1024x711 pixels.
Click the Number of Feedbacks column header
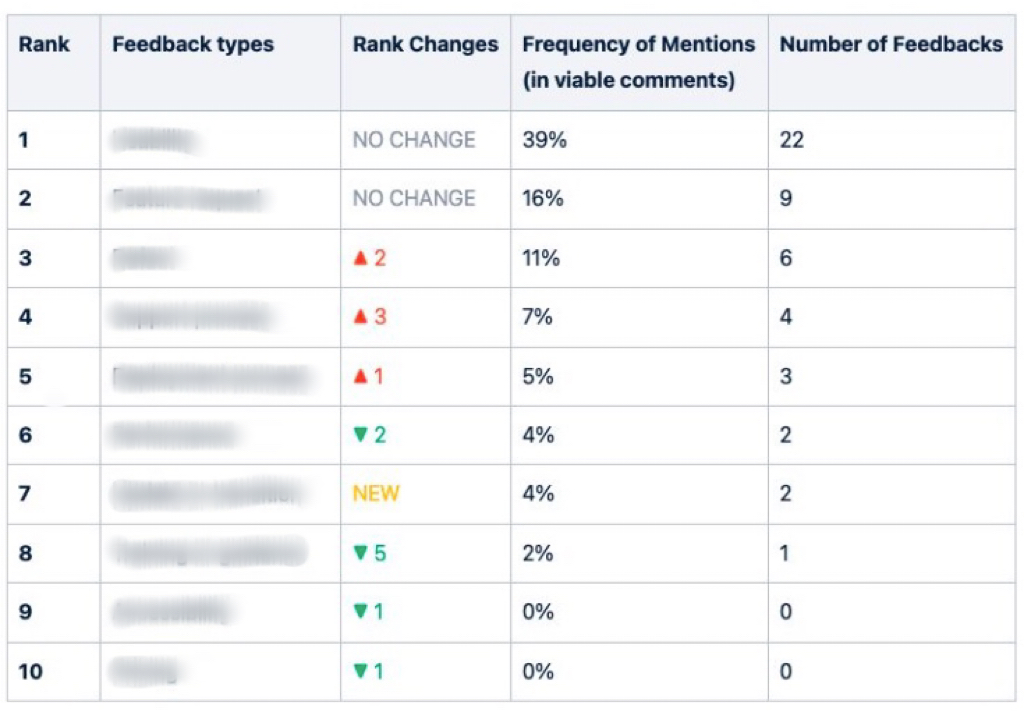(x=891, y=45)
